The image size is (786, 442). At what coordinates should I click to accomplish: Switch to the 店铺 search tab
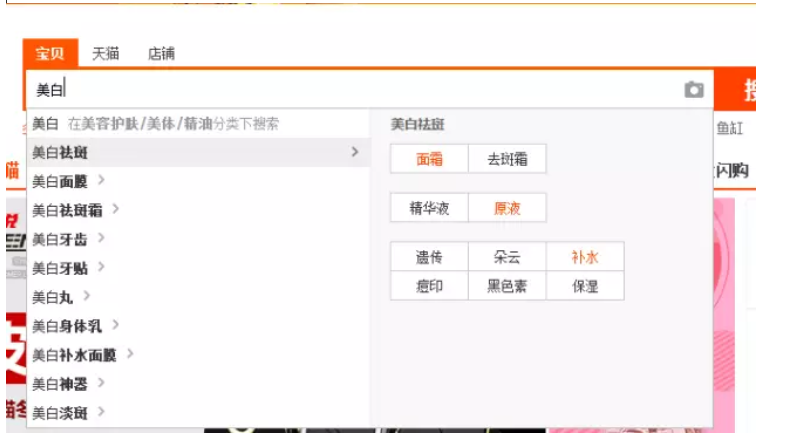[x=160, y=54]
